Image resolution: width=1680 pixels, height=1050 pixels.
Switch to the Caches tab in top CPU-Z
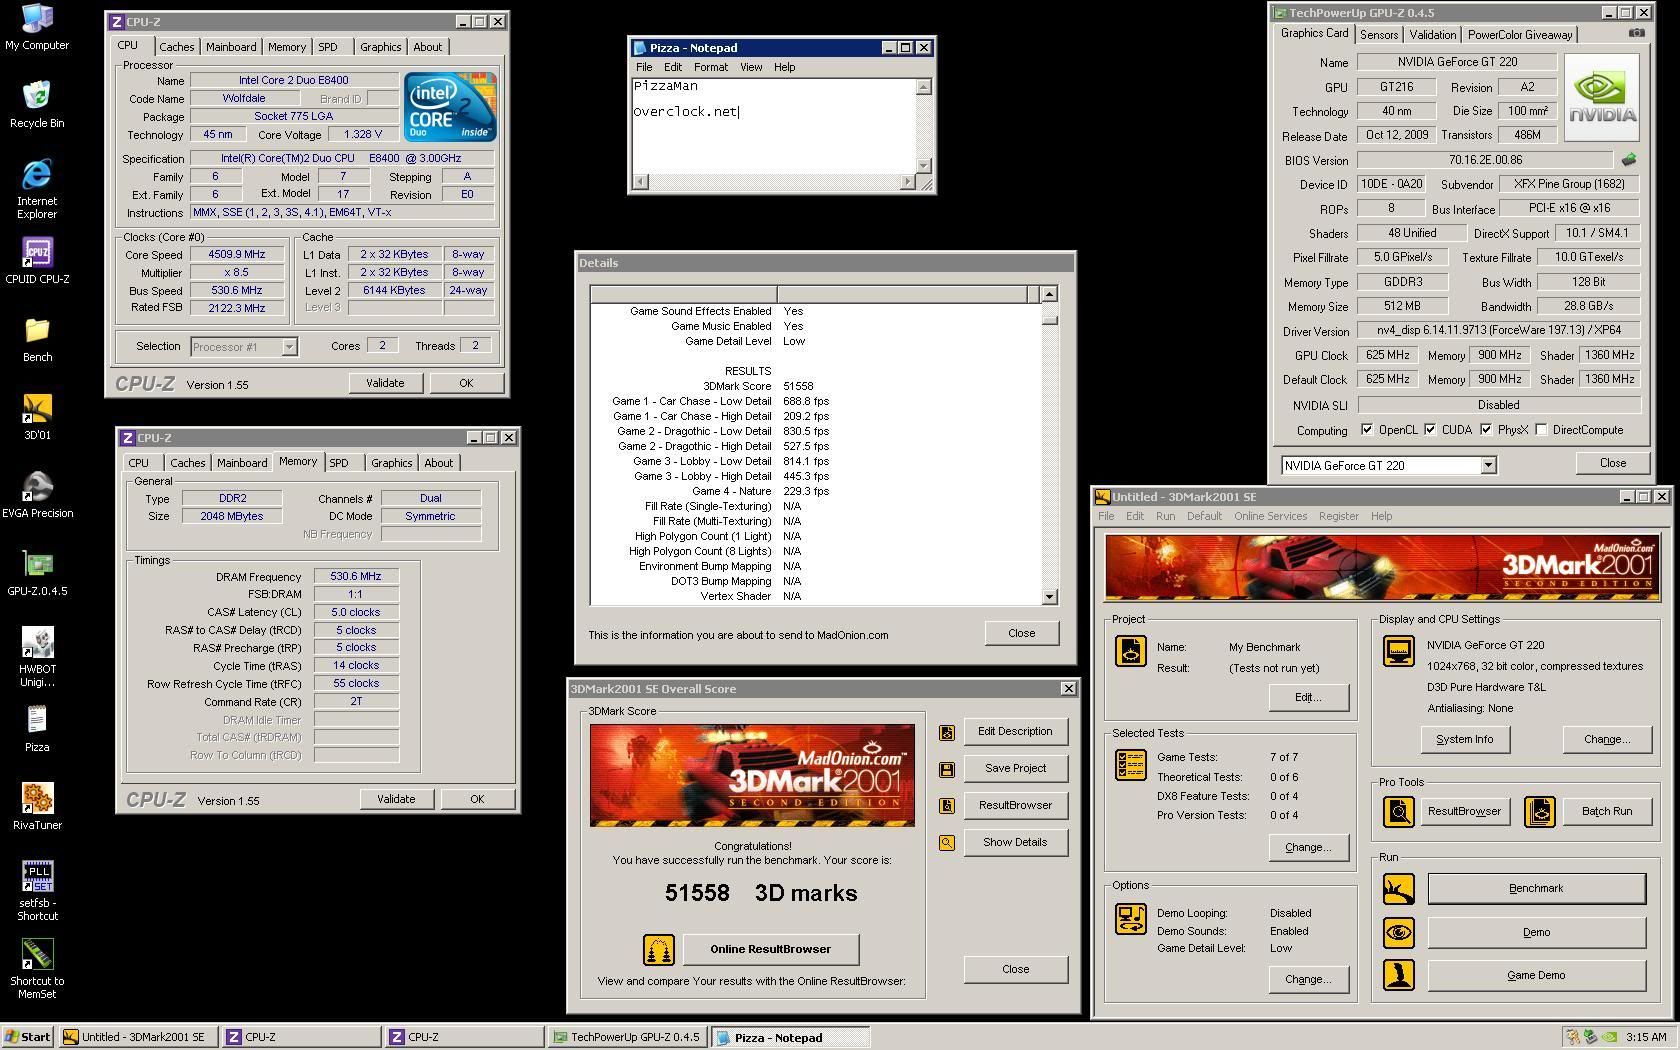click(x=176, y=47)
